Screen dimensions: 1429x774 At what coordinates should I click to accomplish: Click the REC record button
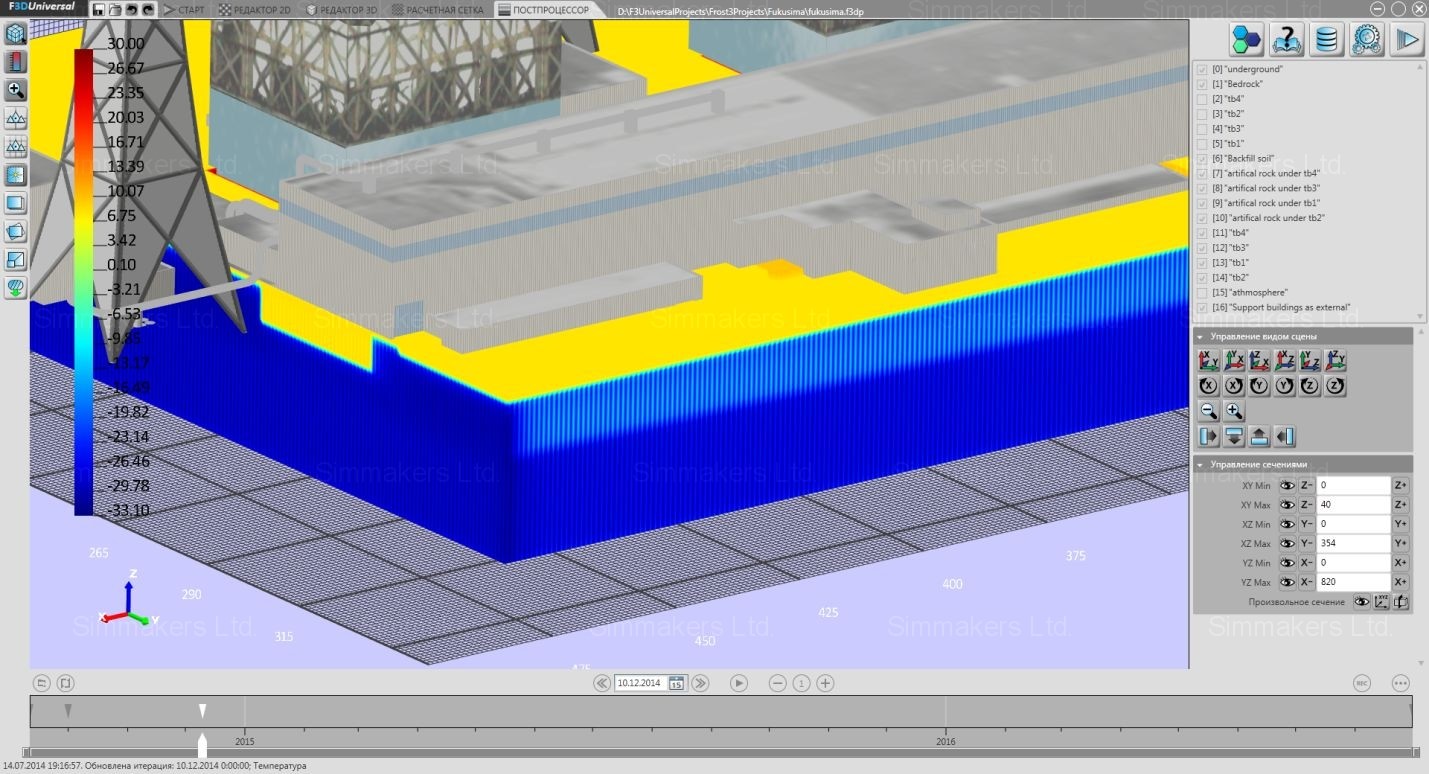coord(1361,683)
